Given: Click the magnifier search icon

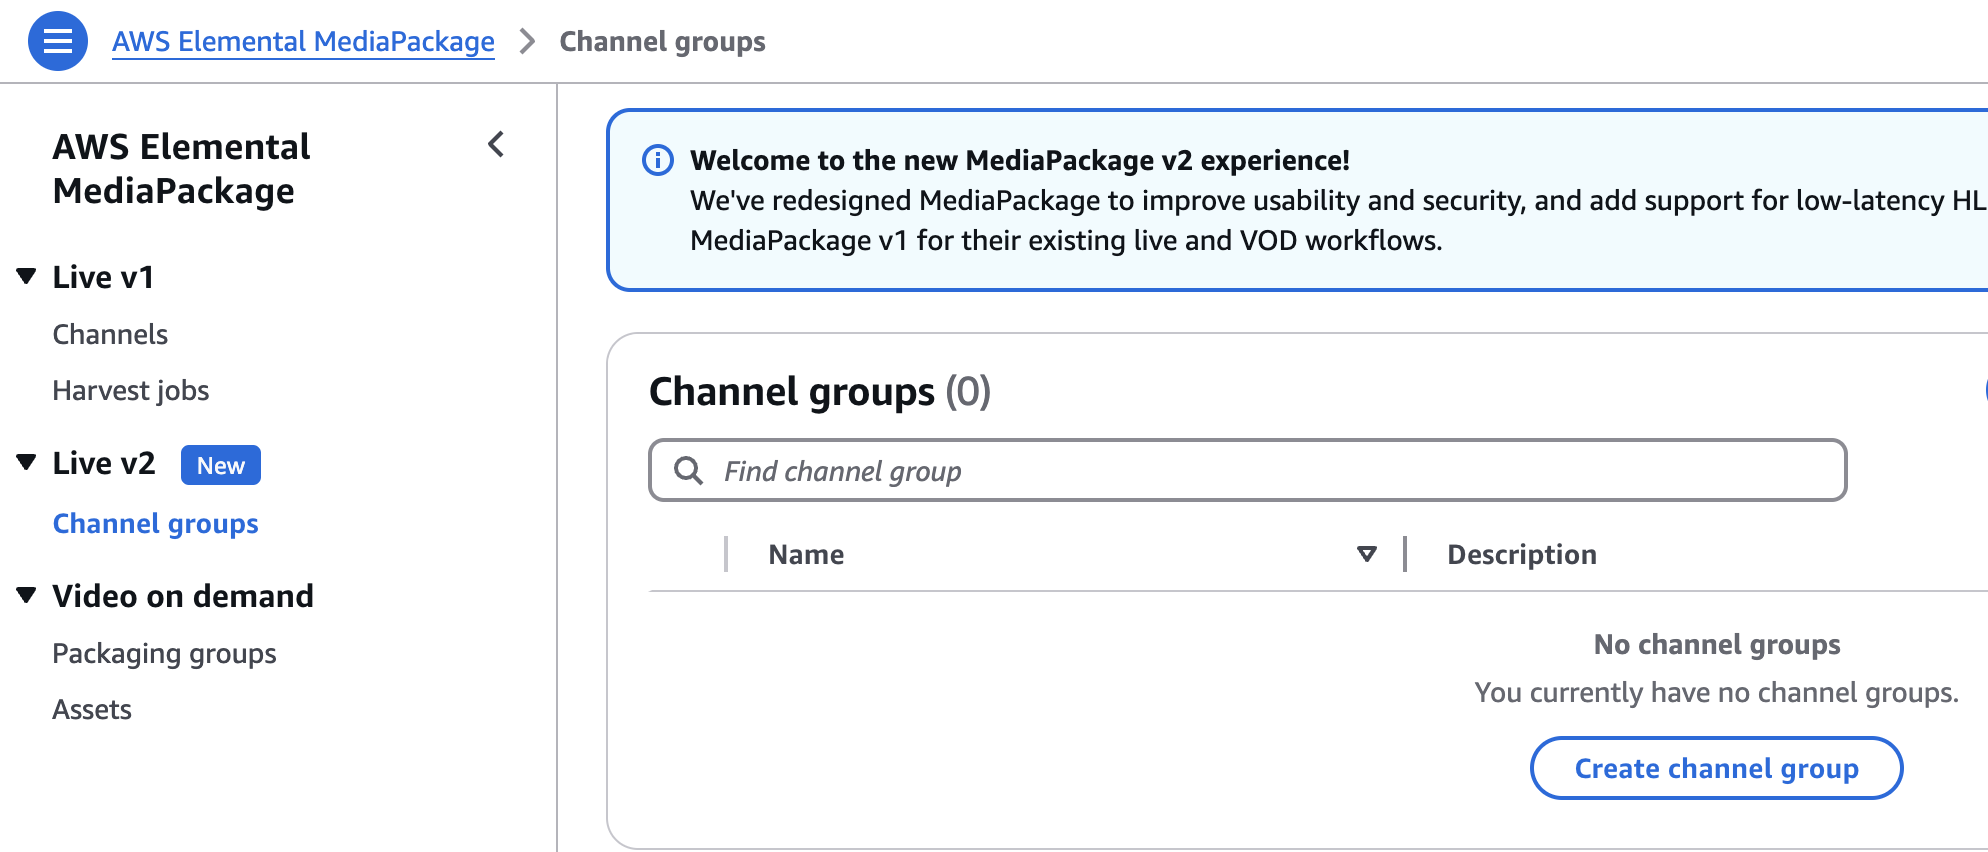Looking at the screenshot, I should coord(688,471).
